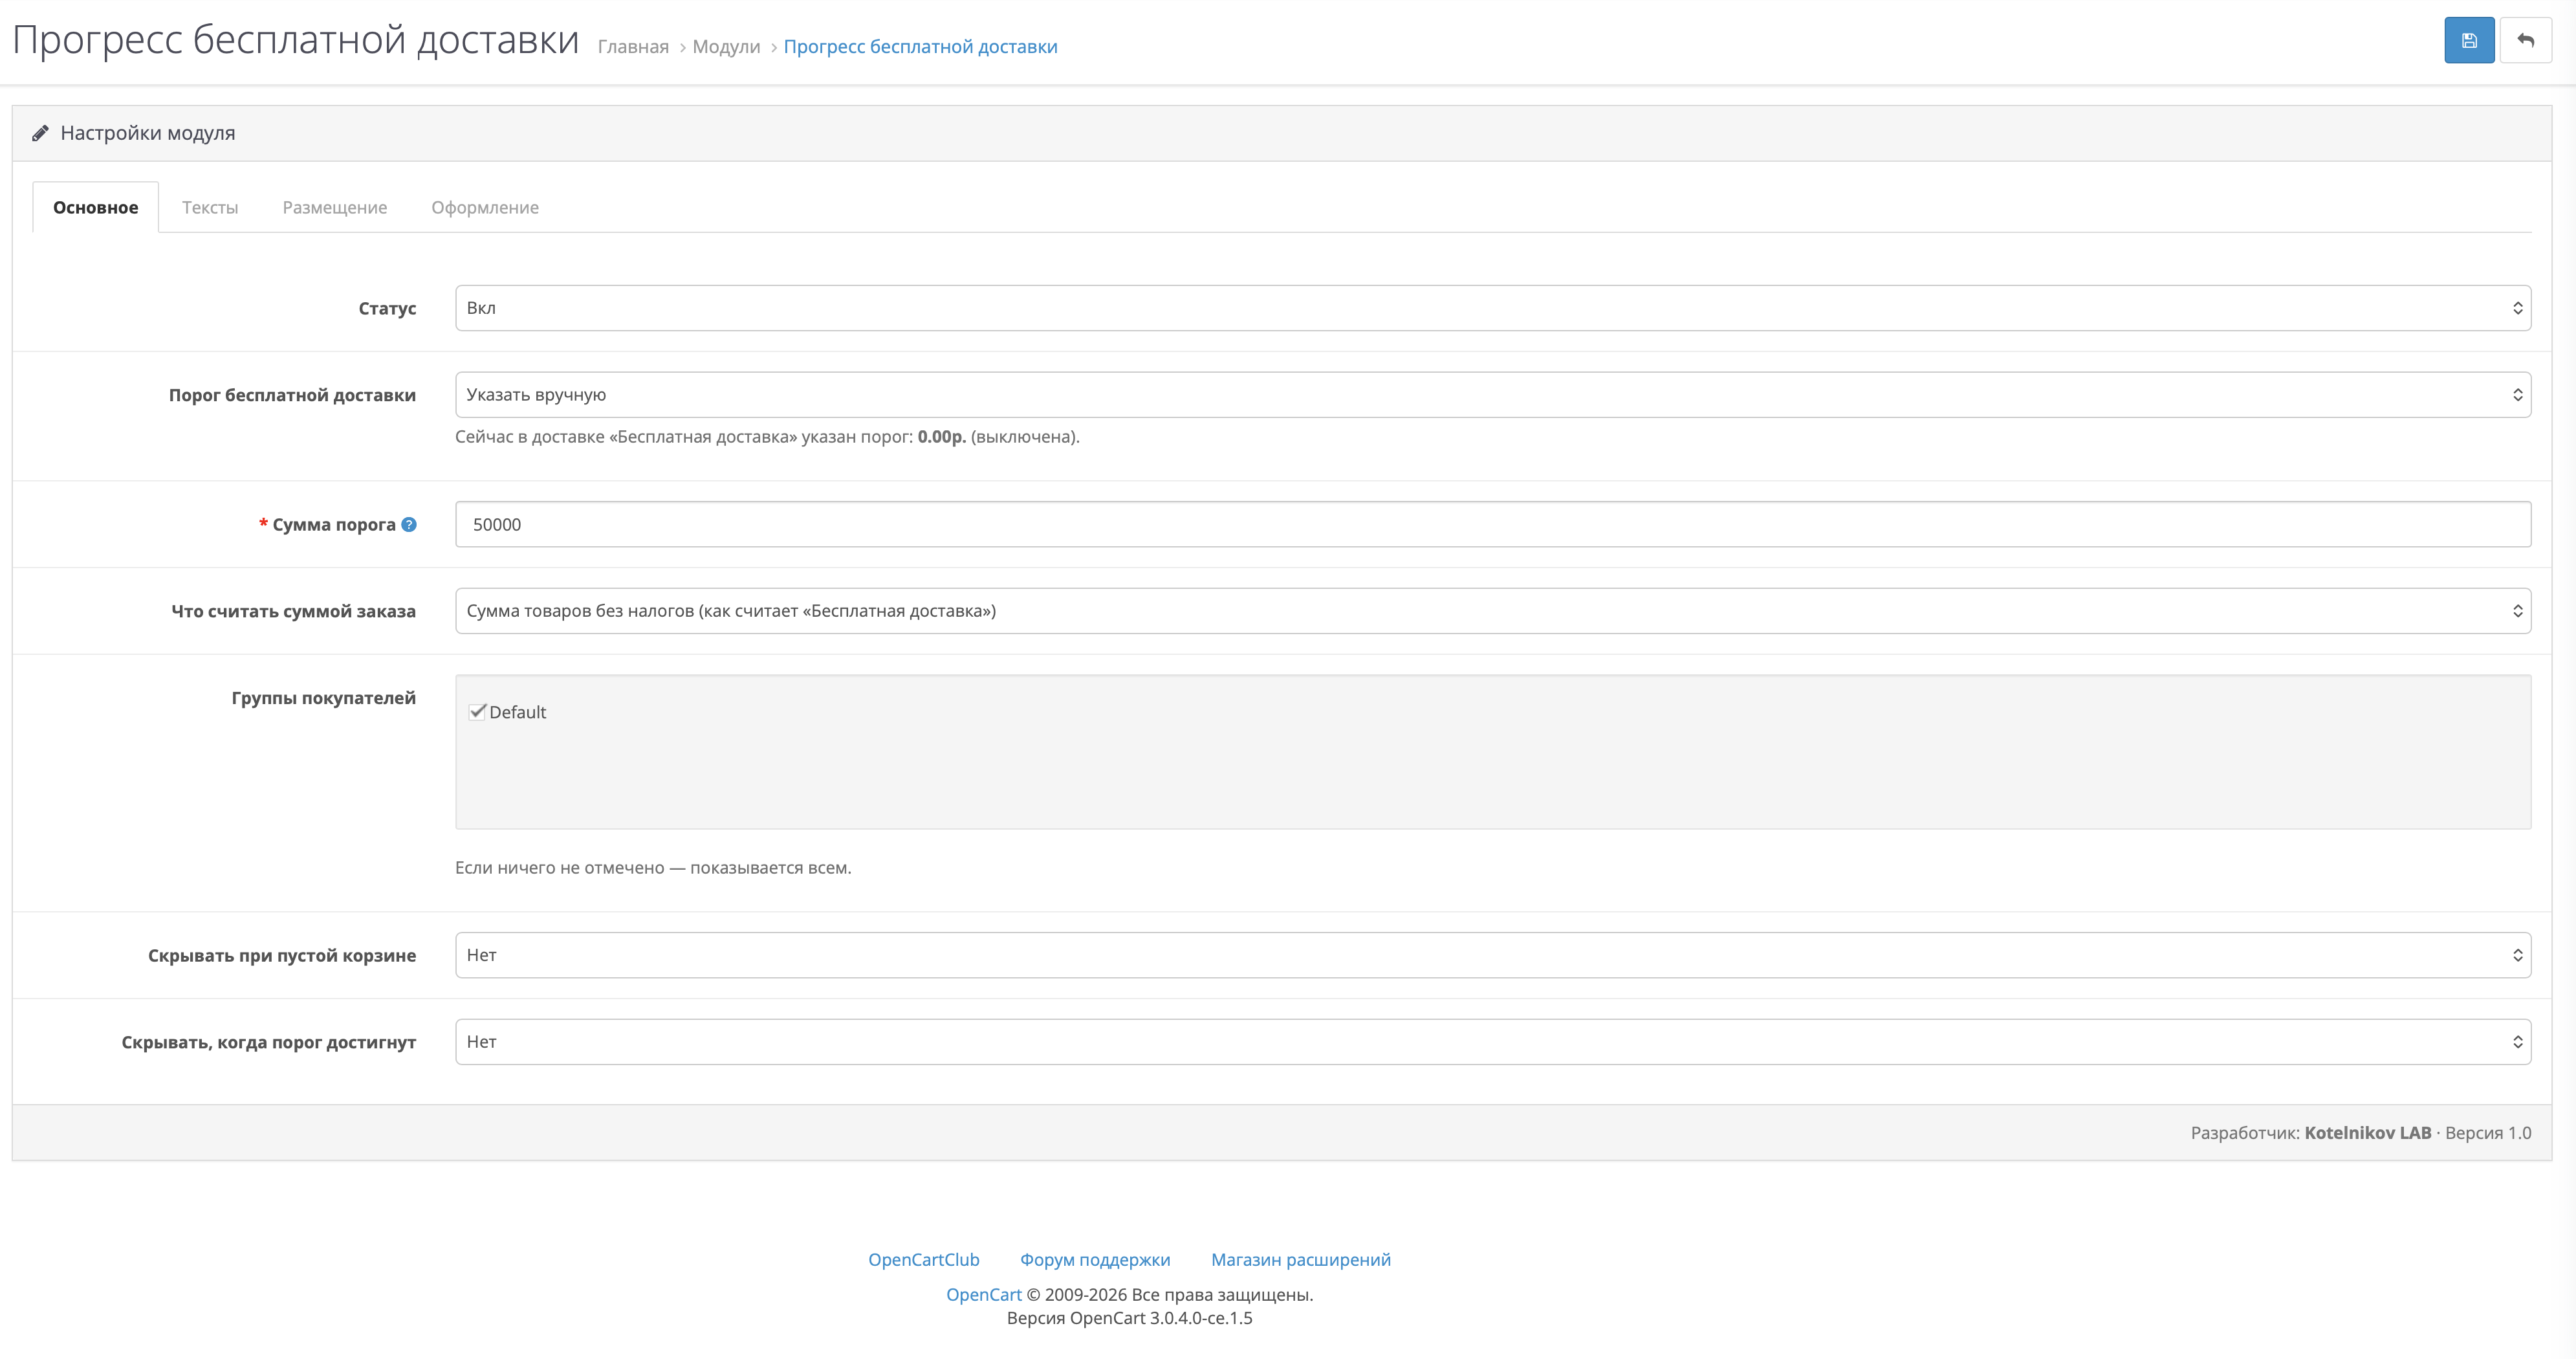Click into the Сумма порога input field
The width and height of the screenshot is (2576, 1359).
[1493, 525]
